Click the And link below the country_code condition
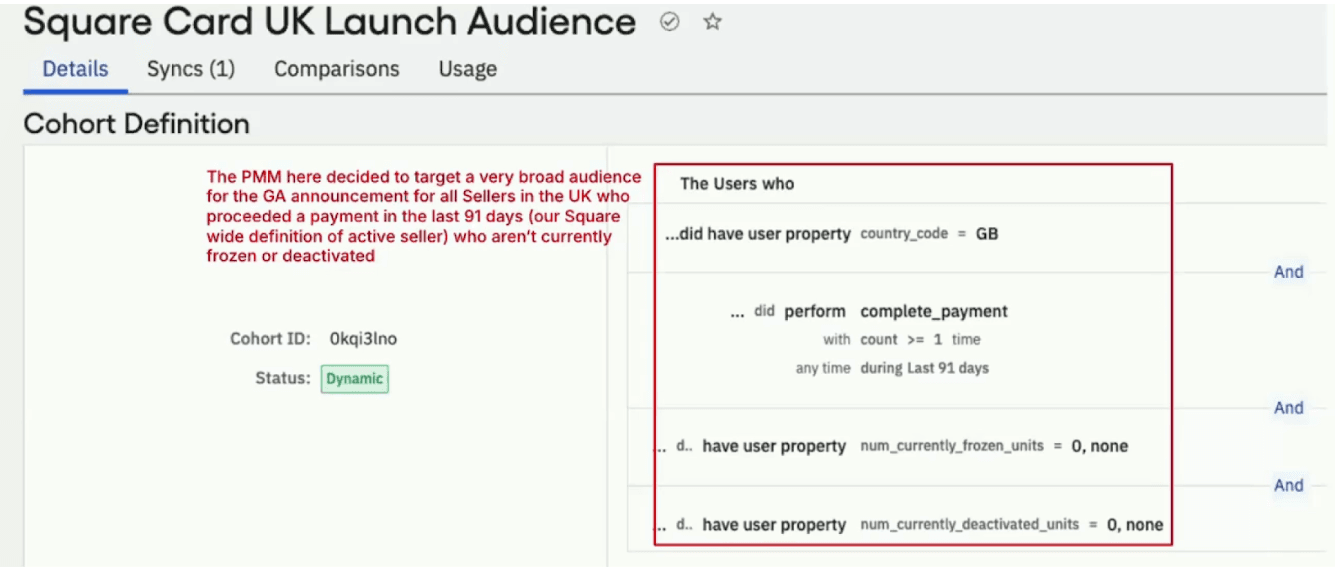The width and height of the screenshot is (1335, 570). (1289, 272)
